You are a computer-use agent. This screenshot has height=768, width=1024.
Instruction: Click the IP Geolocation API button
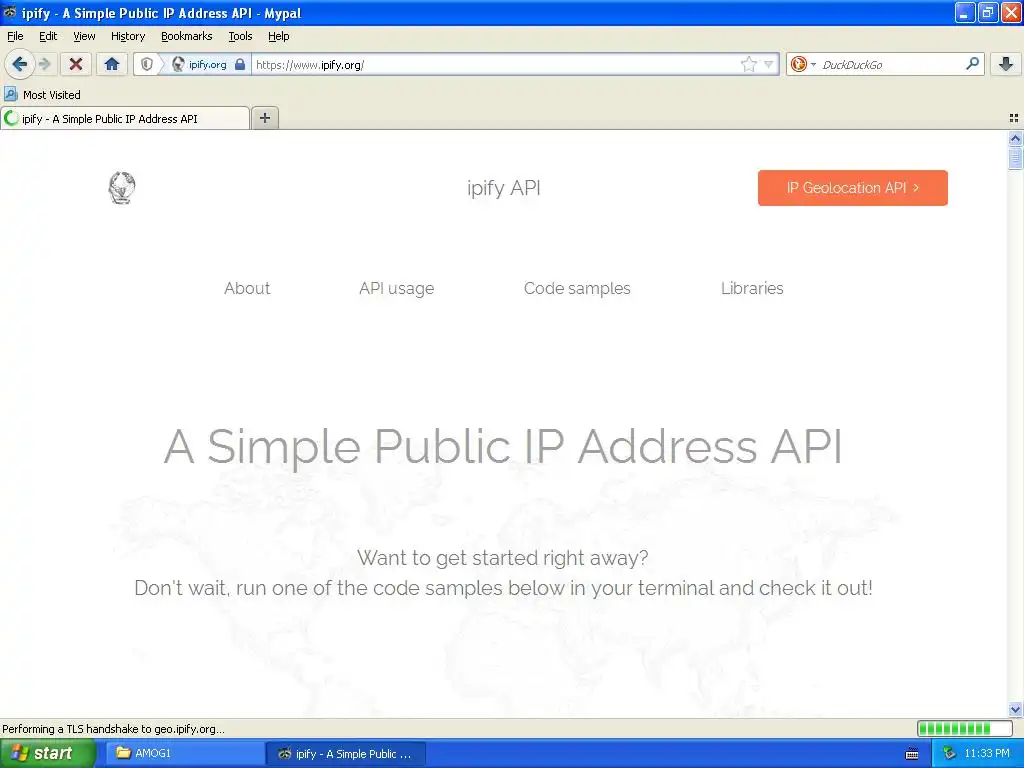point(852,188)
